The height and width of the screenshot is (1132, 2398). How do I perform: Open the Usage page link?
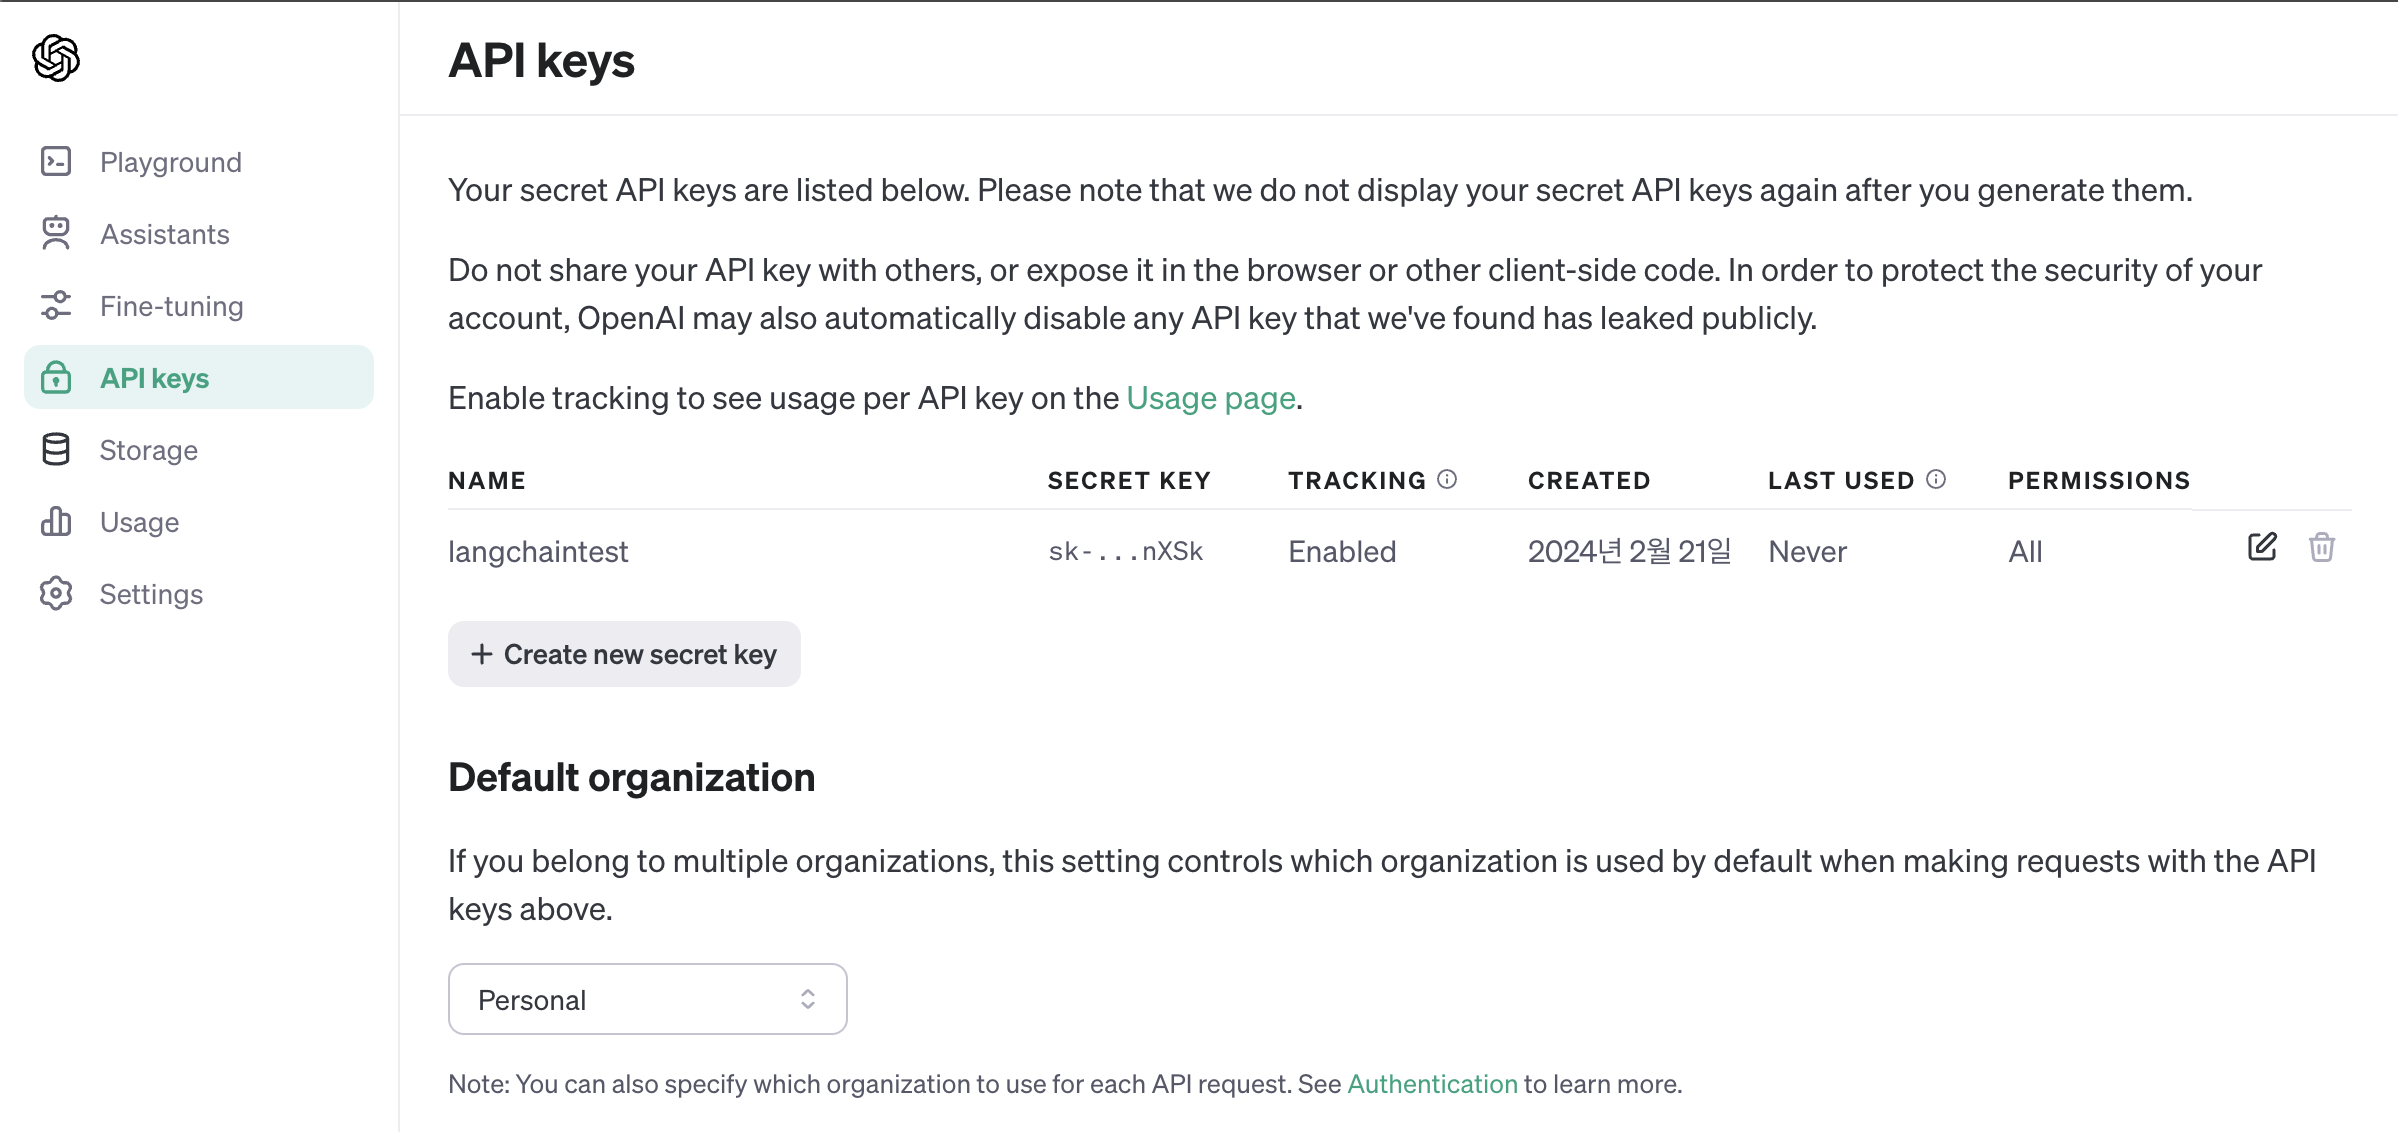click(x=1211, y=398)
